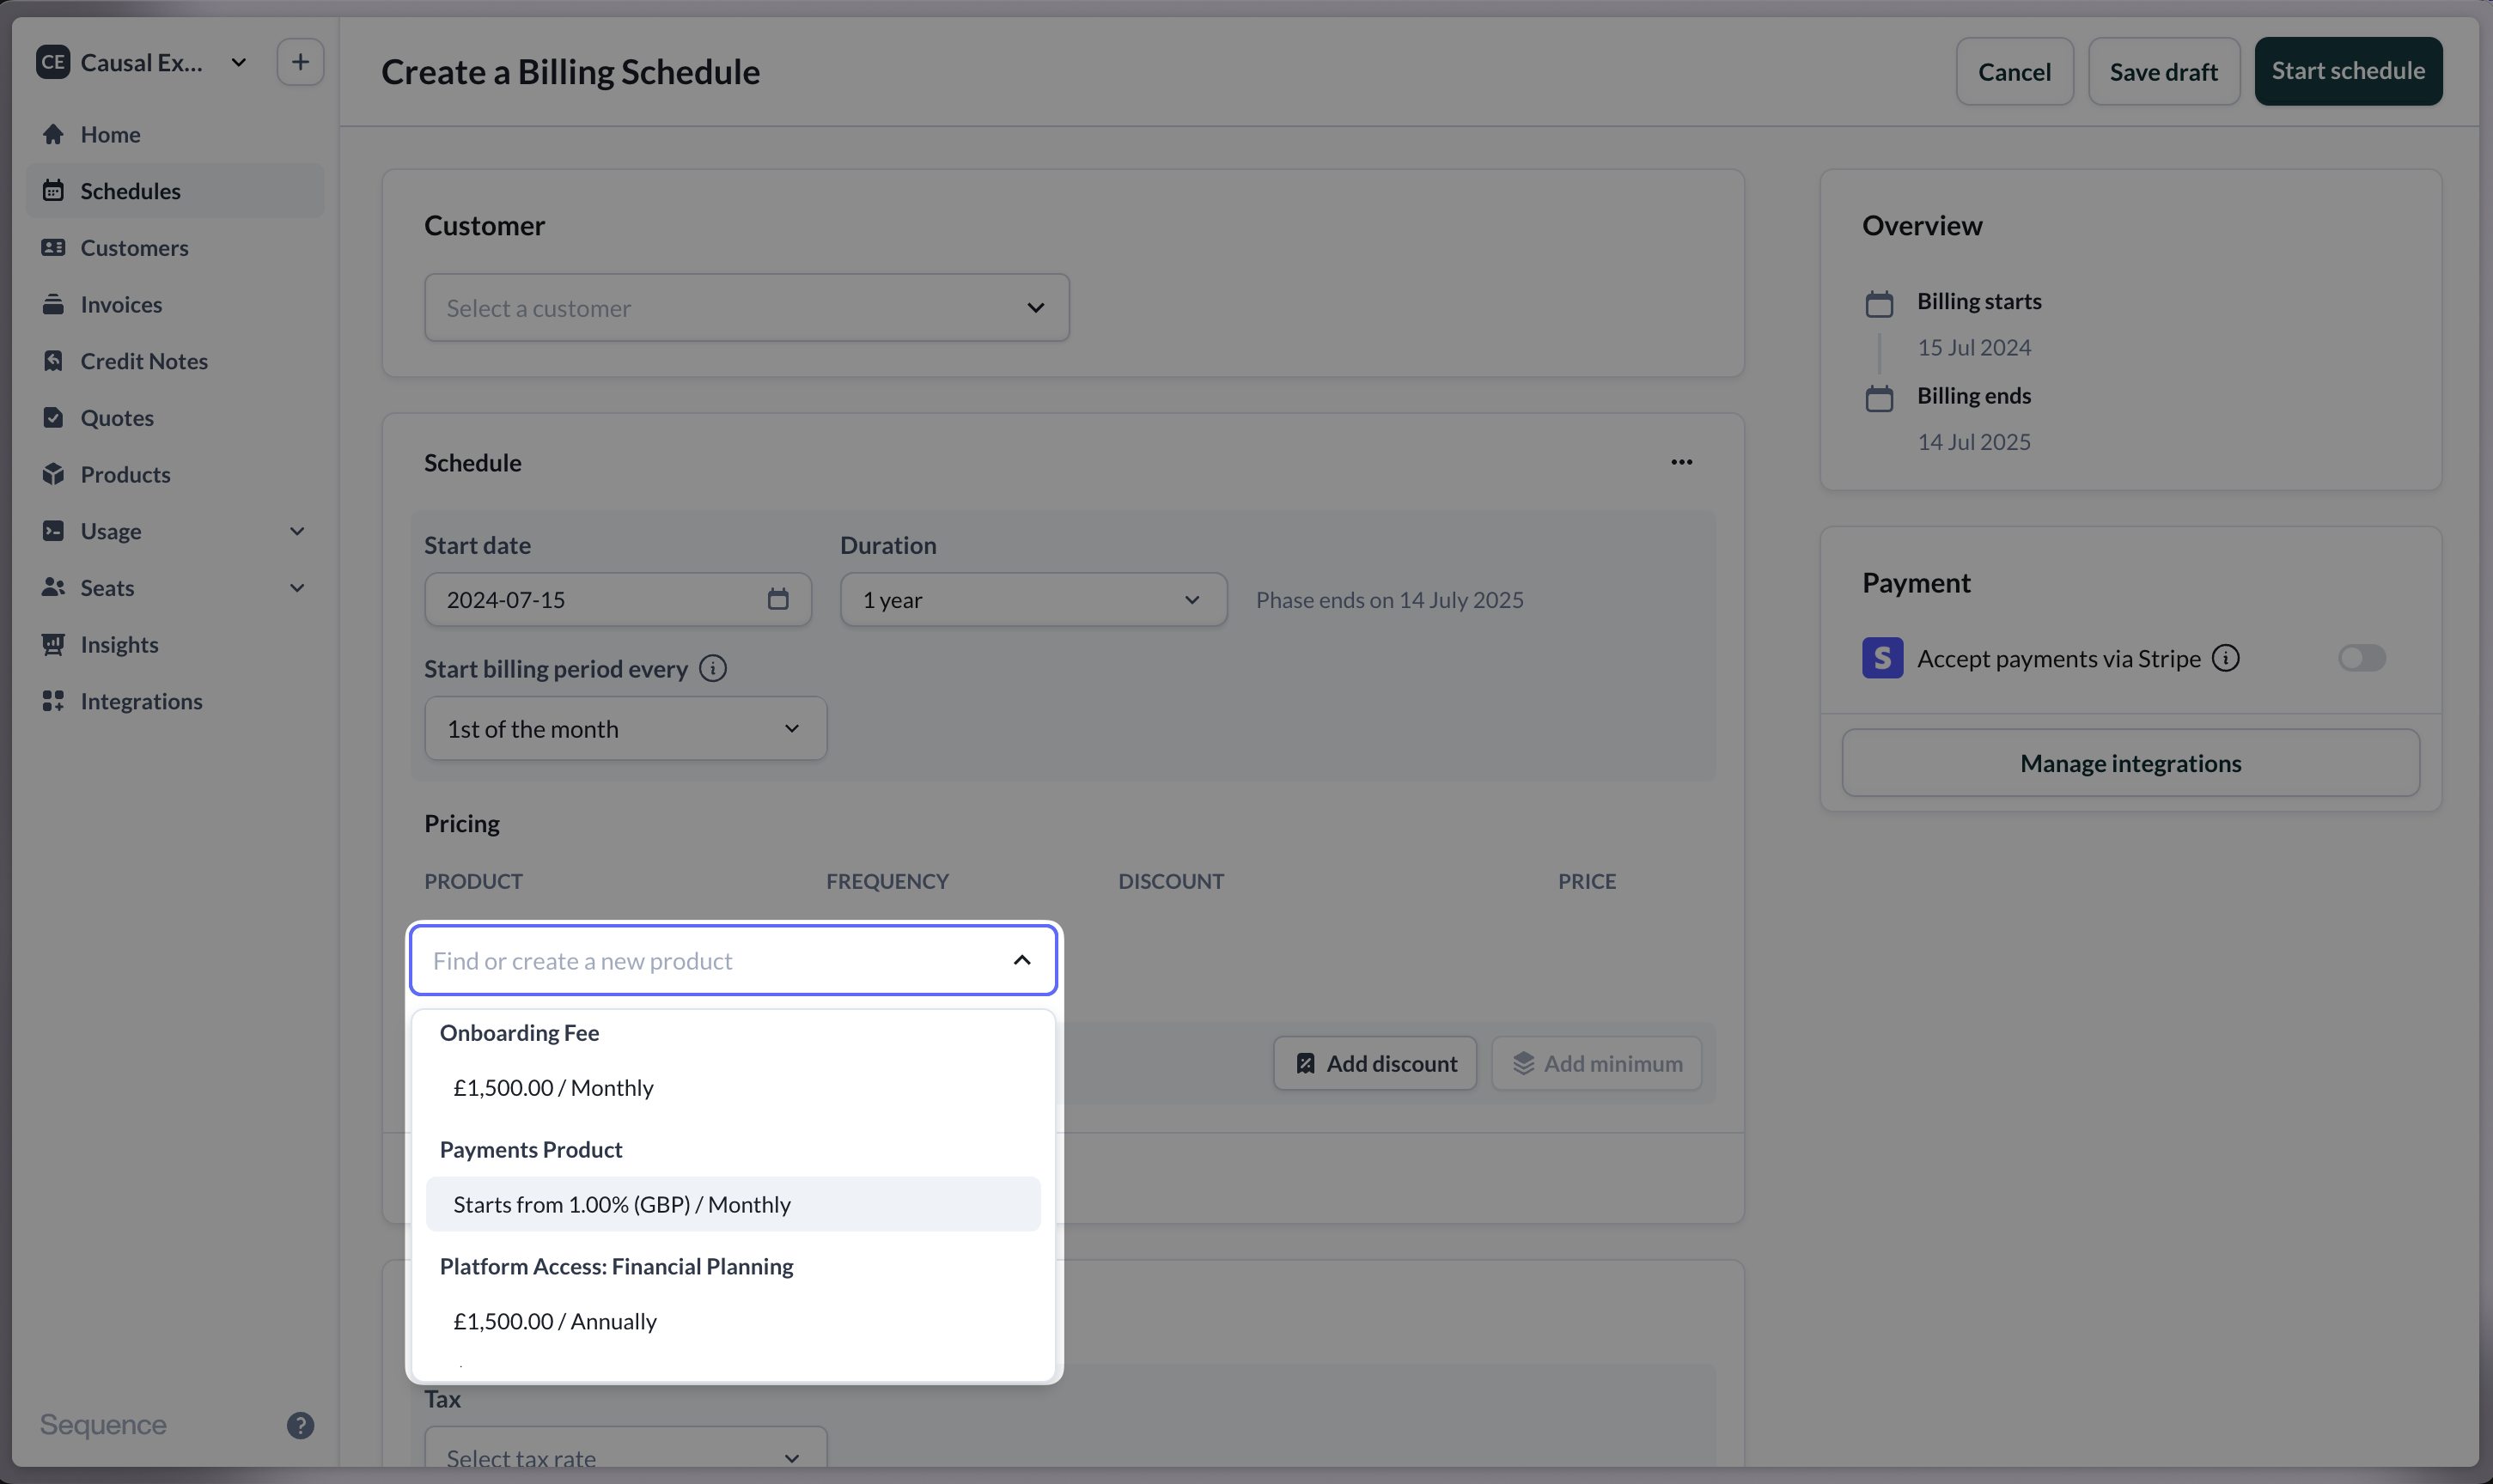Click the Seats people icon in the sidebar
This screenshot has width=2493, height=1484.
tap(53, 587)
